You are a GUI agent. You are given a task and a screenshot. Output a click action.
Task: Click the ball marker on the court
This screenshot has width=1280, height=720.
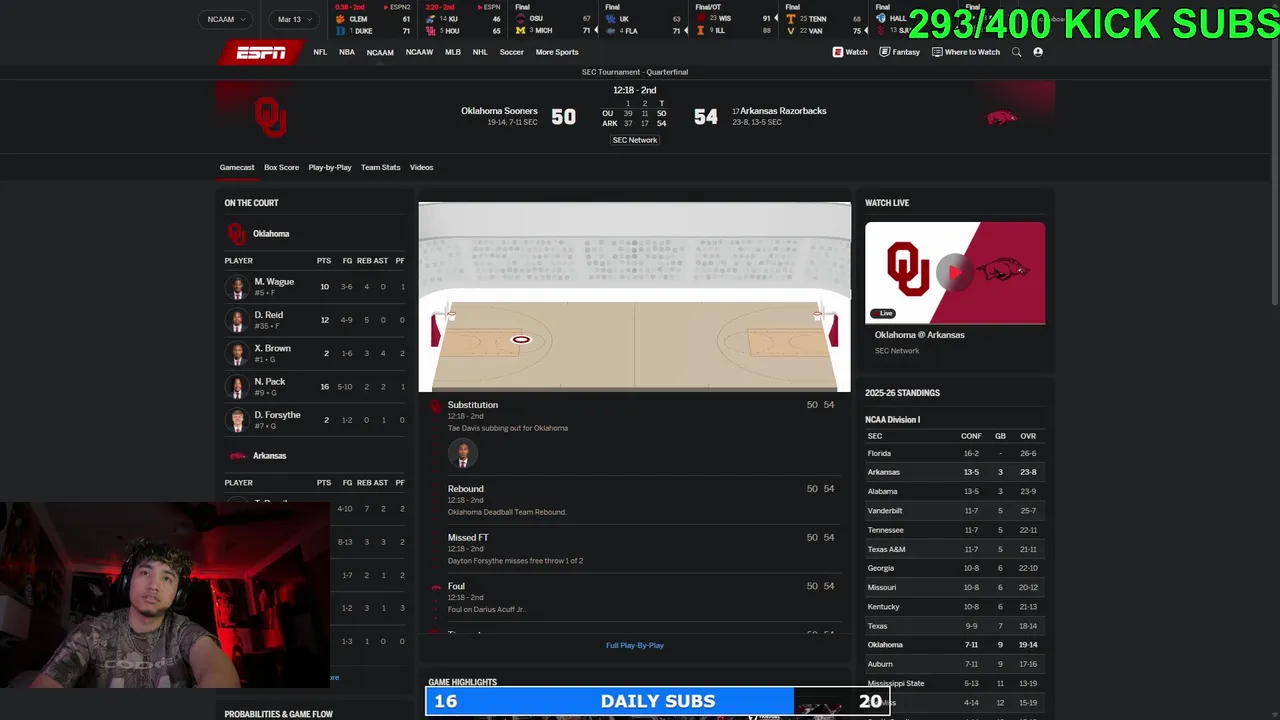(x=521, y=340)
